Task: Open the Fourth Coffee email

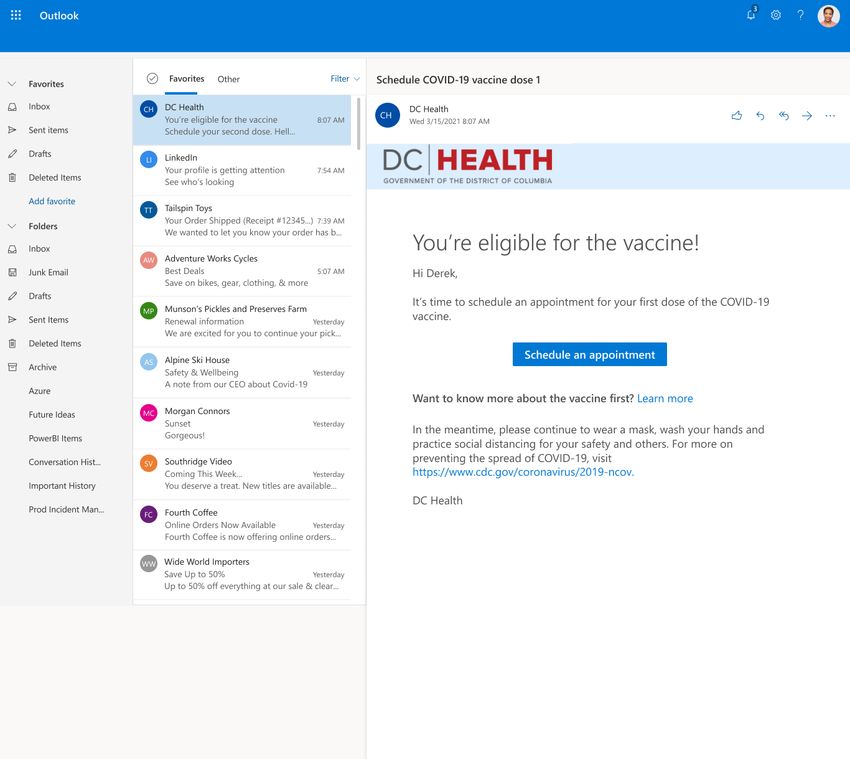Action: (242, 525)
